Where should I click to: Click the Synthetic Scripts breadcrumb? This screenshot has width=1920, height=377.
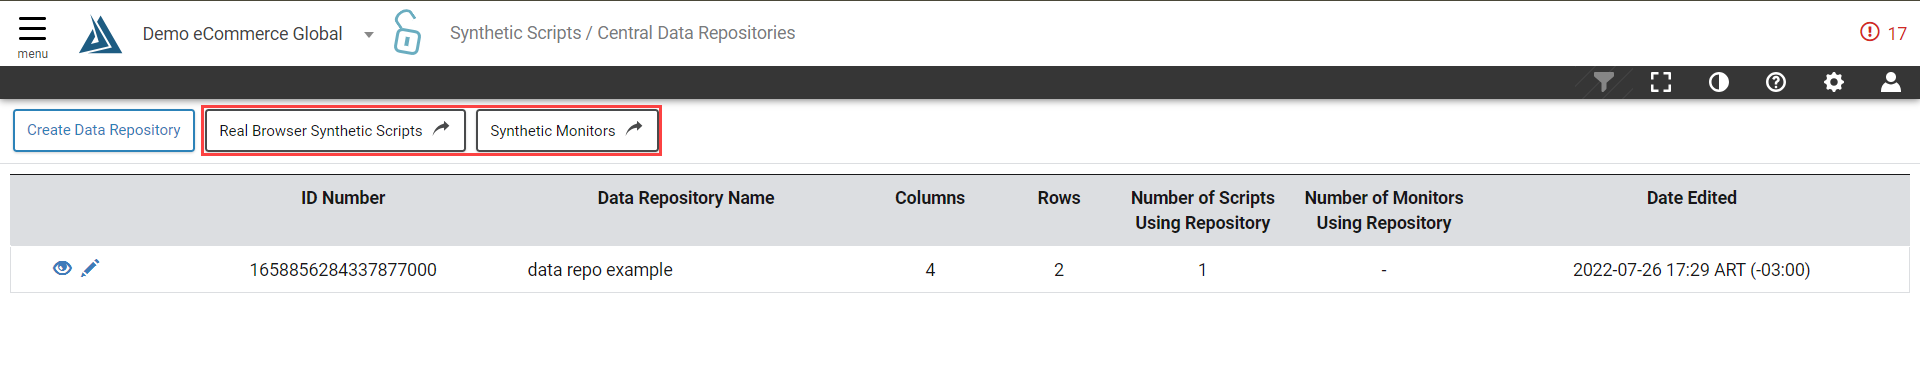point(515,33)
